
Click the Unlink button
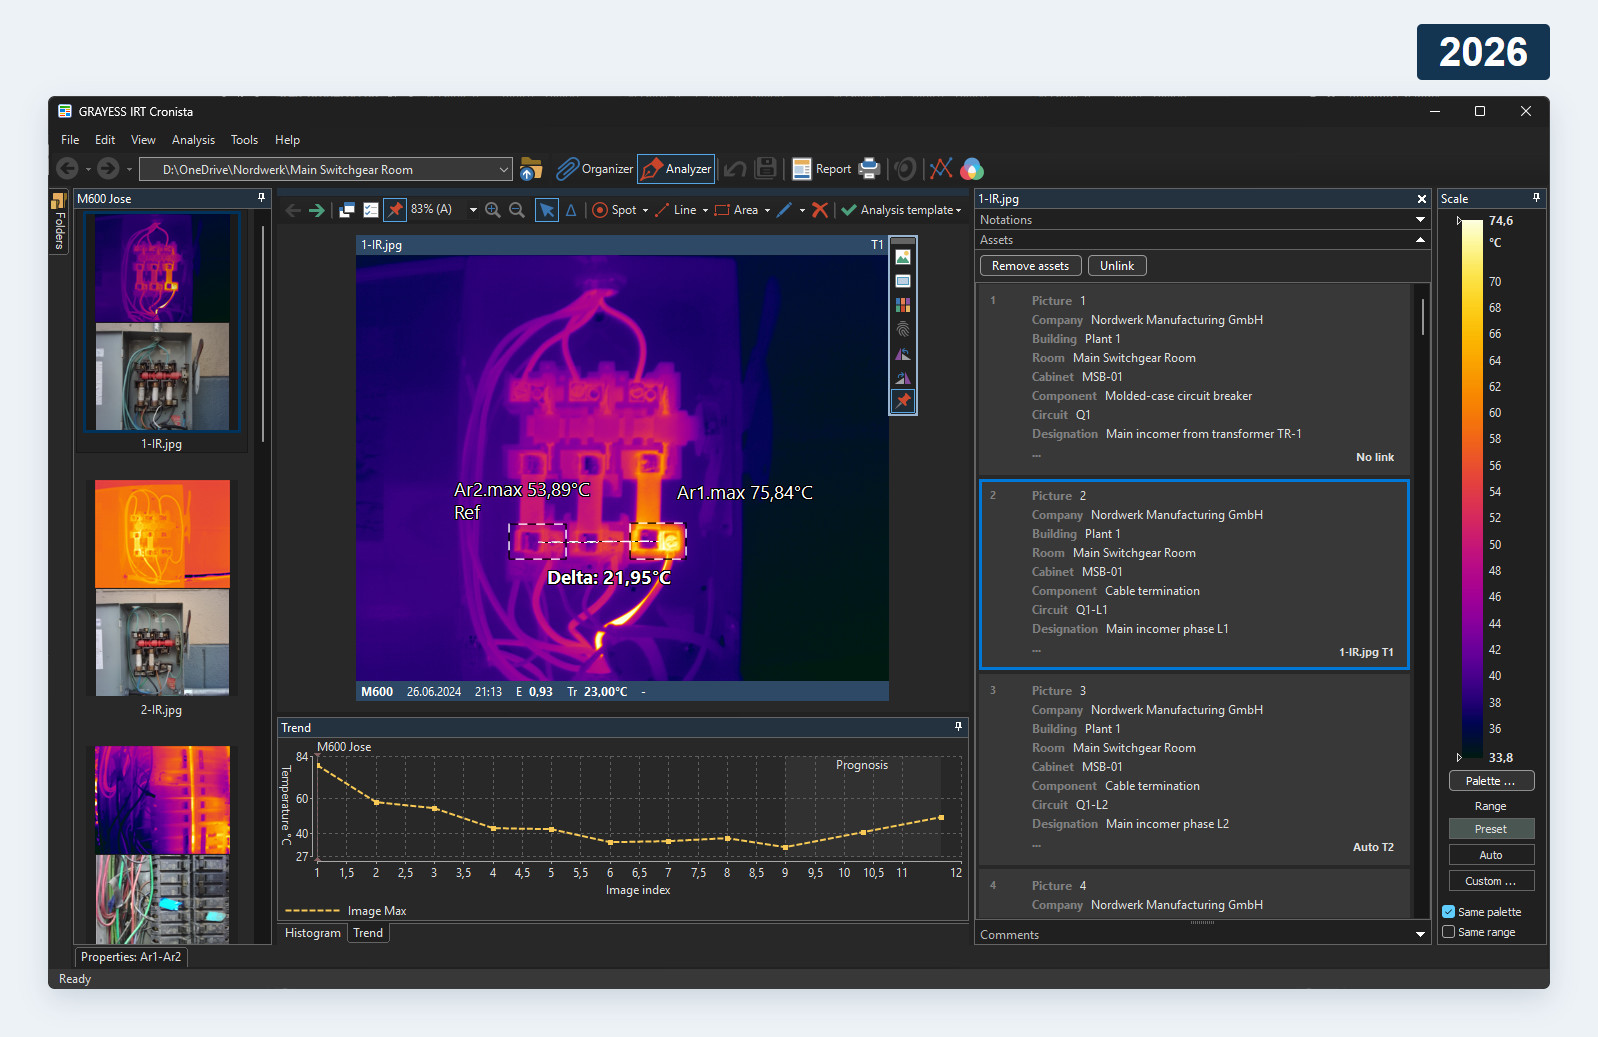(x=1117, y=266)
